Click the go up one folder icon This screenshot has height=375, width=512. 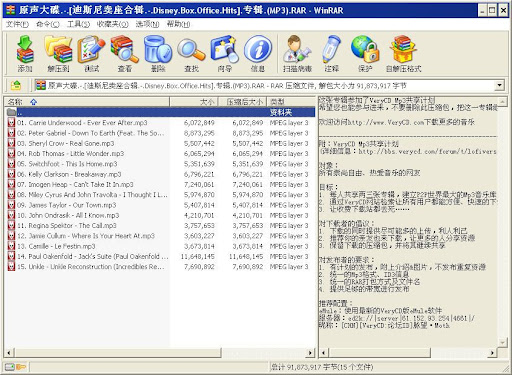coord(16,86)
